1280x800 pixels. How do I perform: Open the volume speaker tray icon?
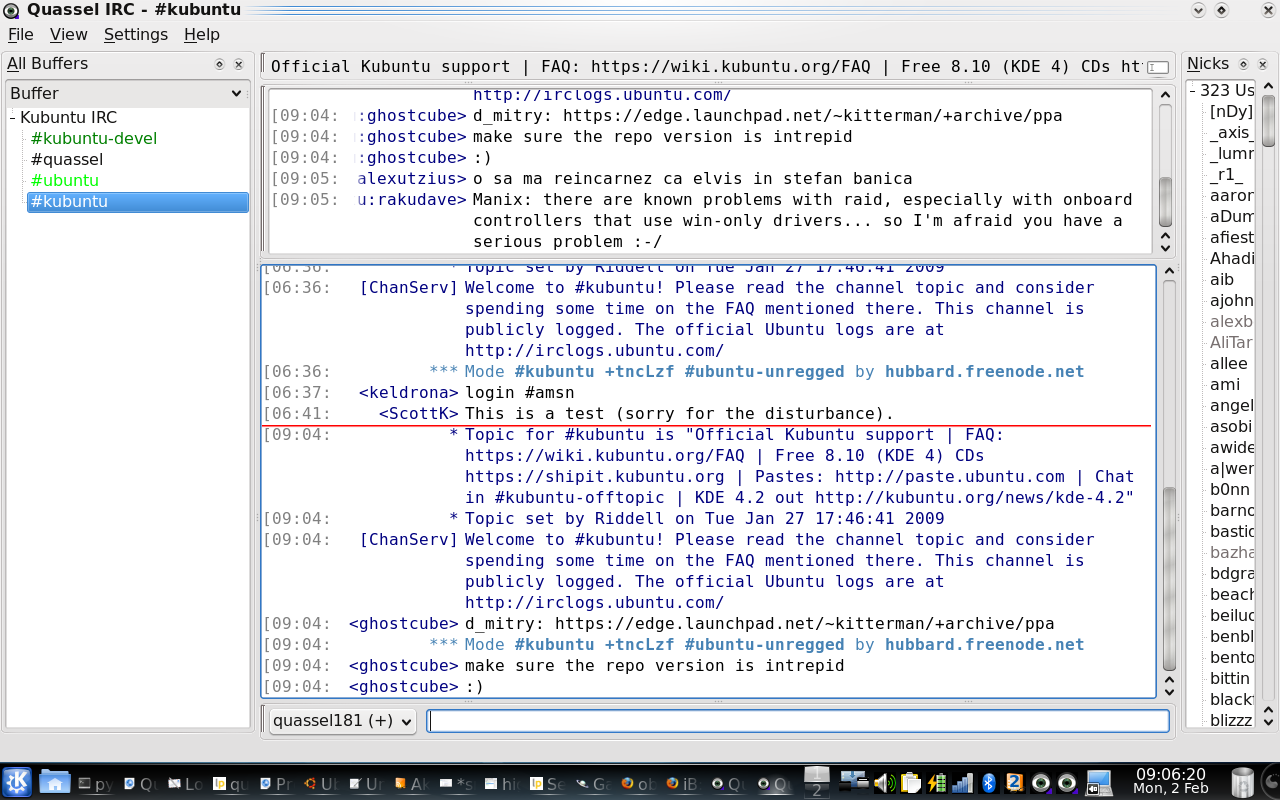click(x=884, y=782)
